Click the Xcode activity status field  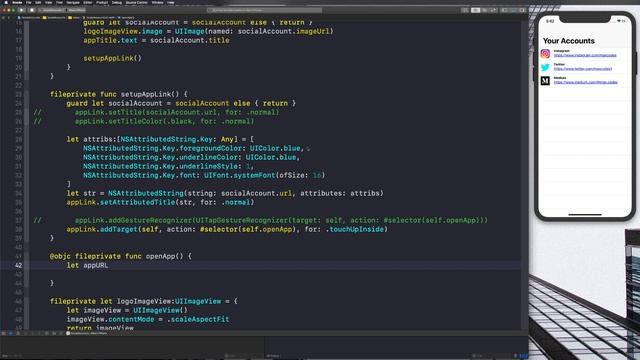coord(264,10)
